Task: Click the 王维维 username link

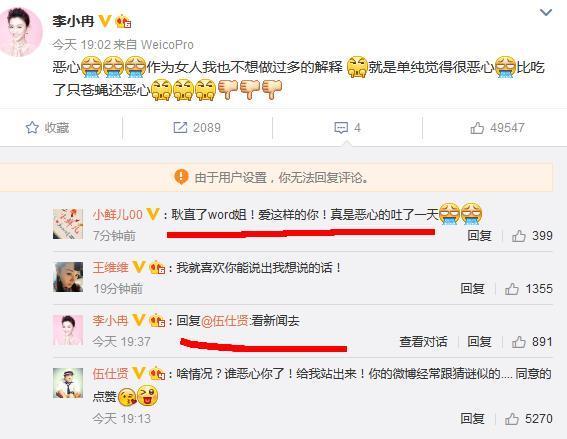Action: 110,268
